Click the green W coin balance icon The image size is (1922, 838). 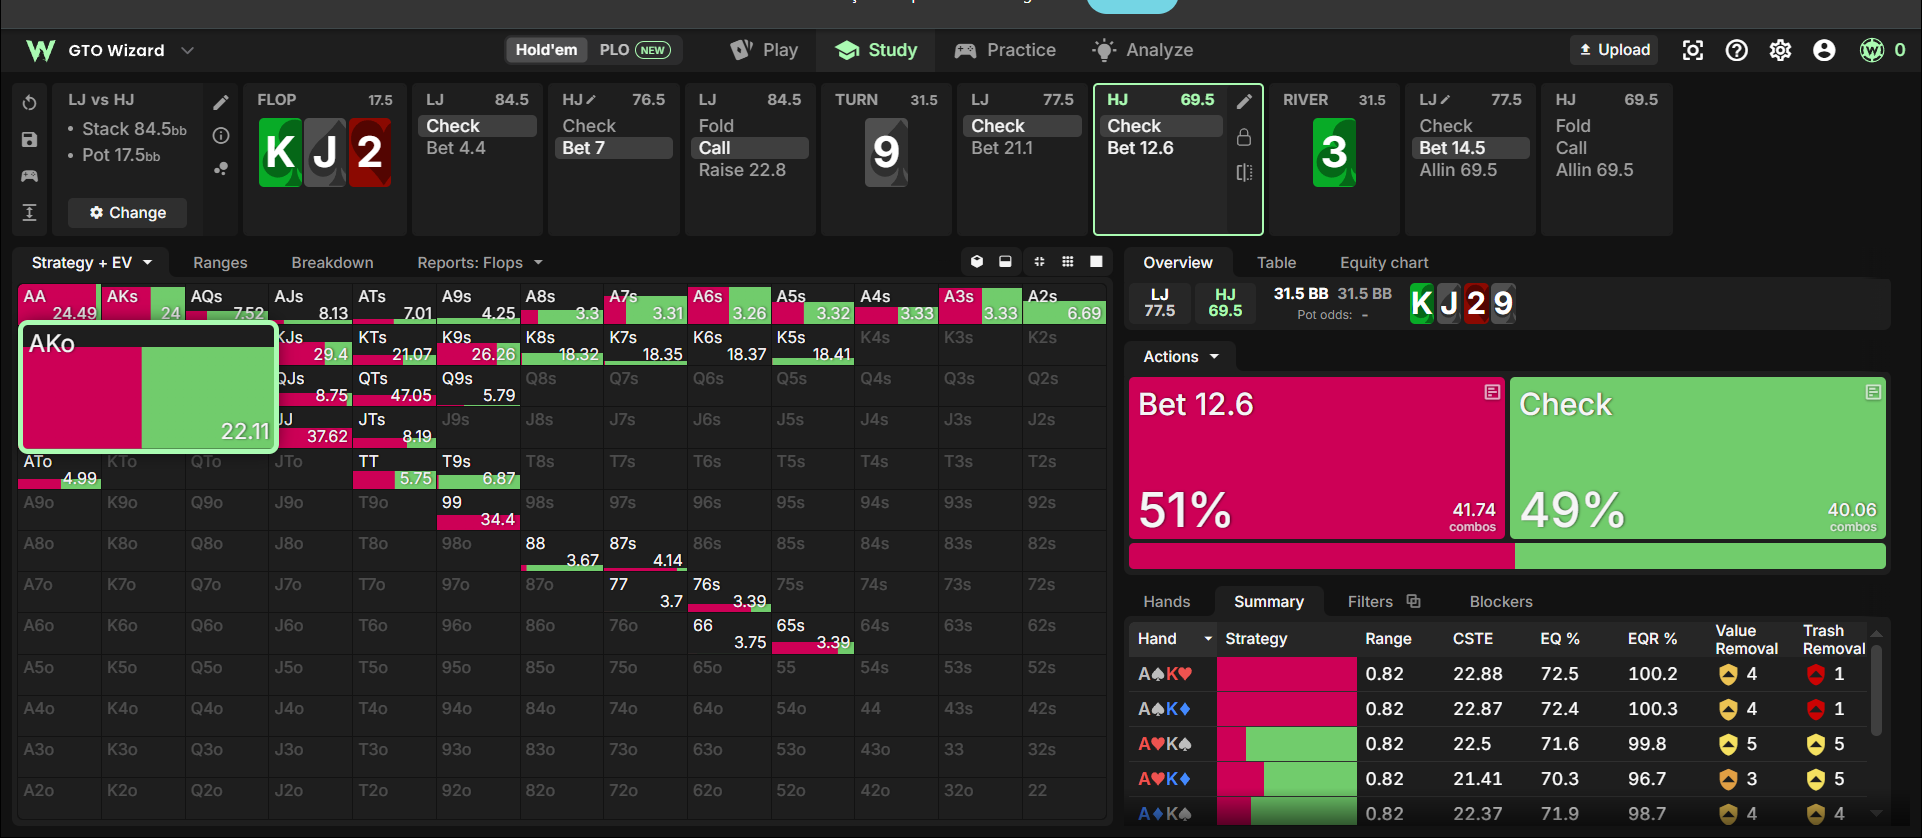tap(1872, 50)
